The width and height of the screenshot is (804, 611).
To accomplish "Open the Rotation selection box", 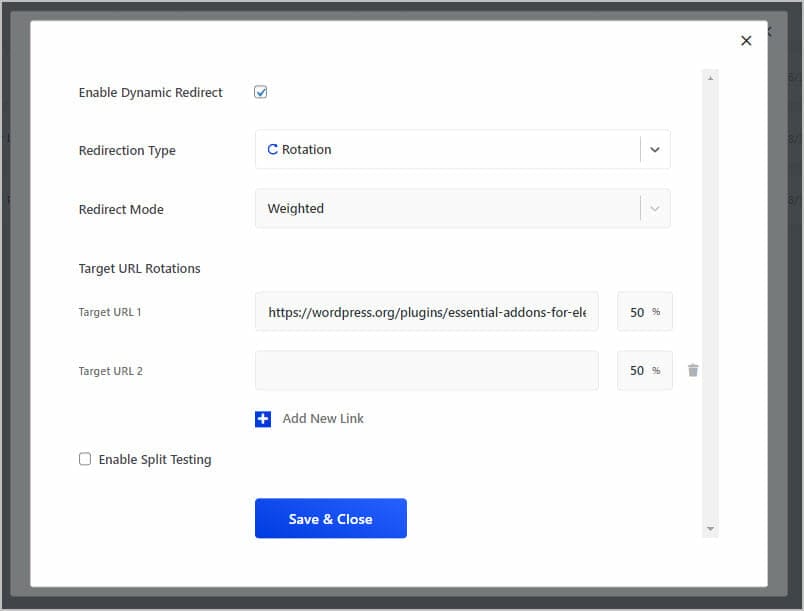I will coord(463,150).
